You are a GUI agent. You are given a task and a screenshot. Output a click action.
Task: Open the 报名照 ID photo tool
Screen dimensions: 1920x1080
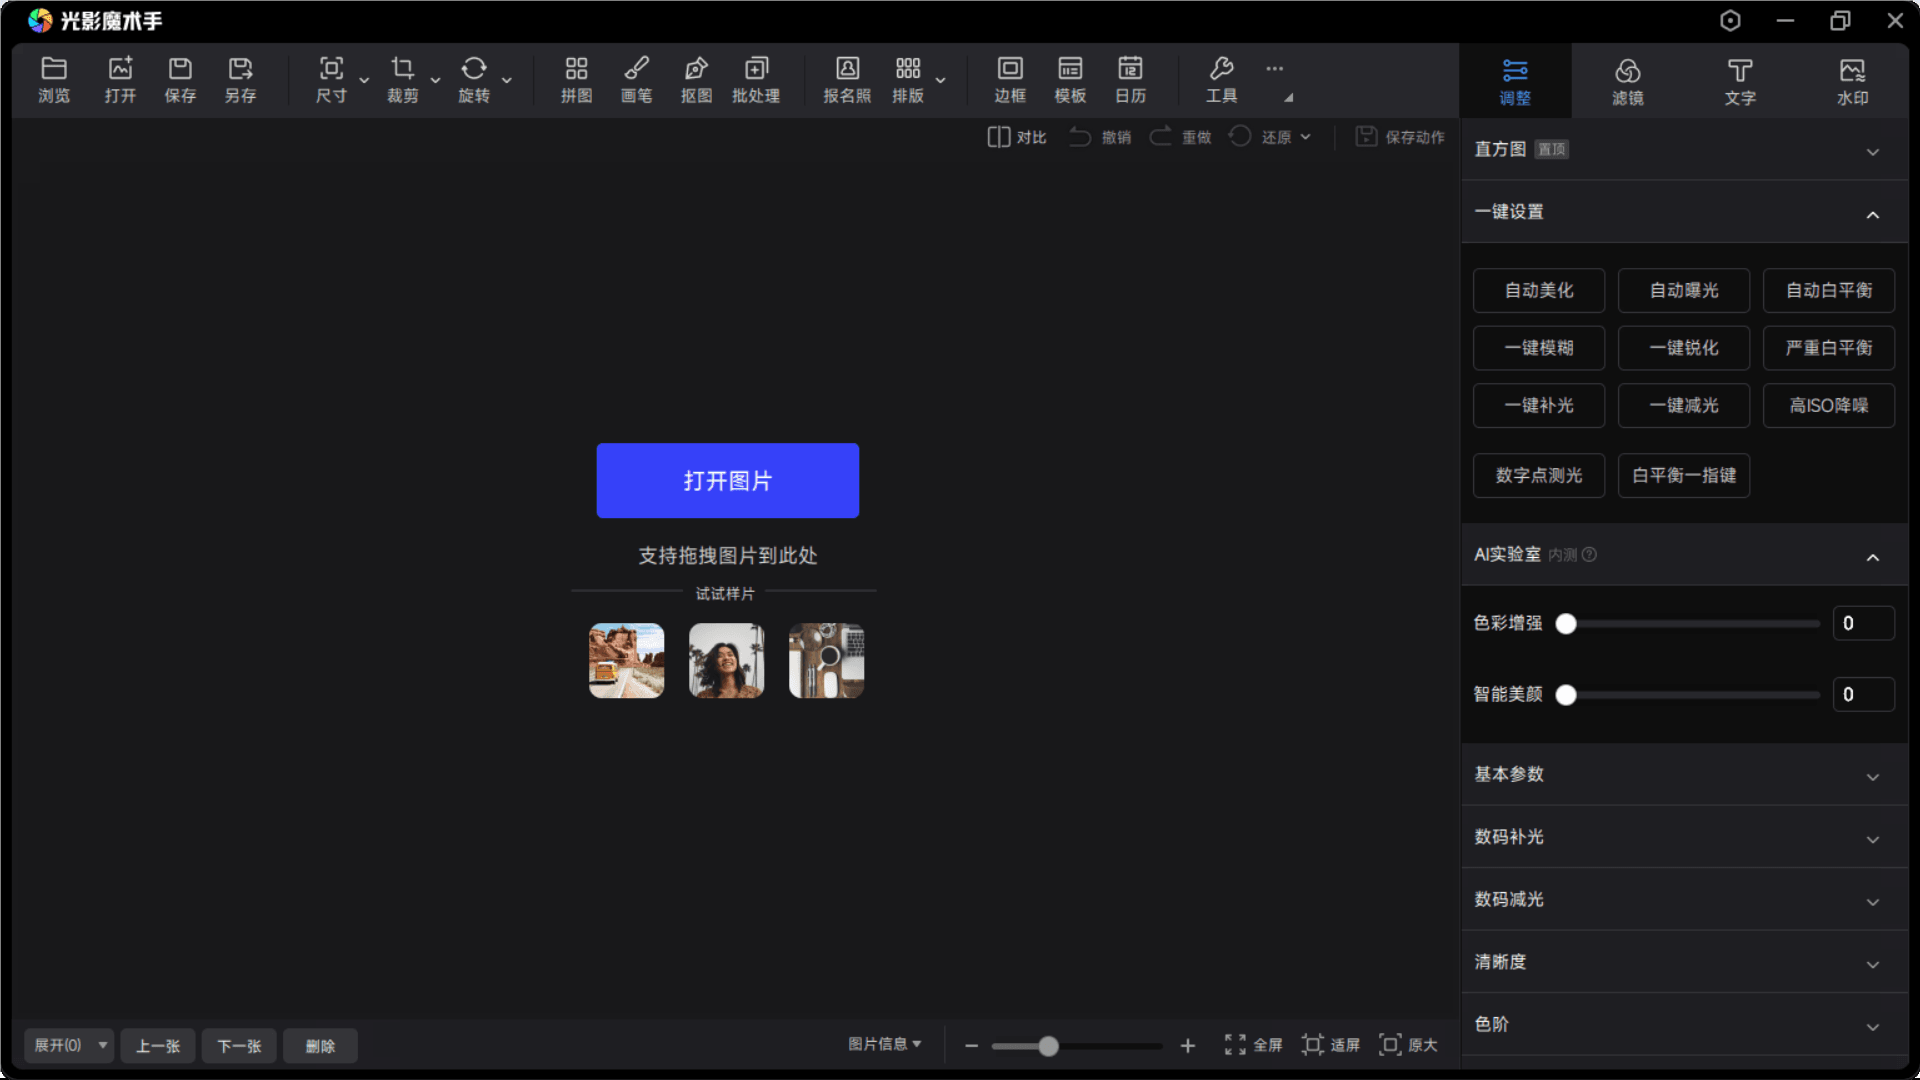pos(846,79)
